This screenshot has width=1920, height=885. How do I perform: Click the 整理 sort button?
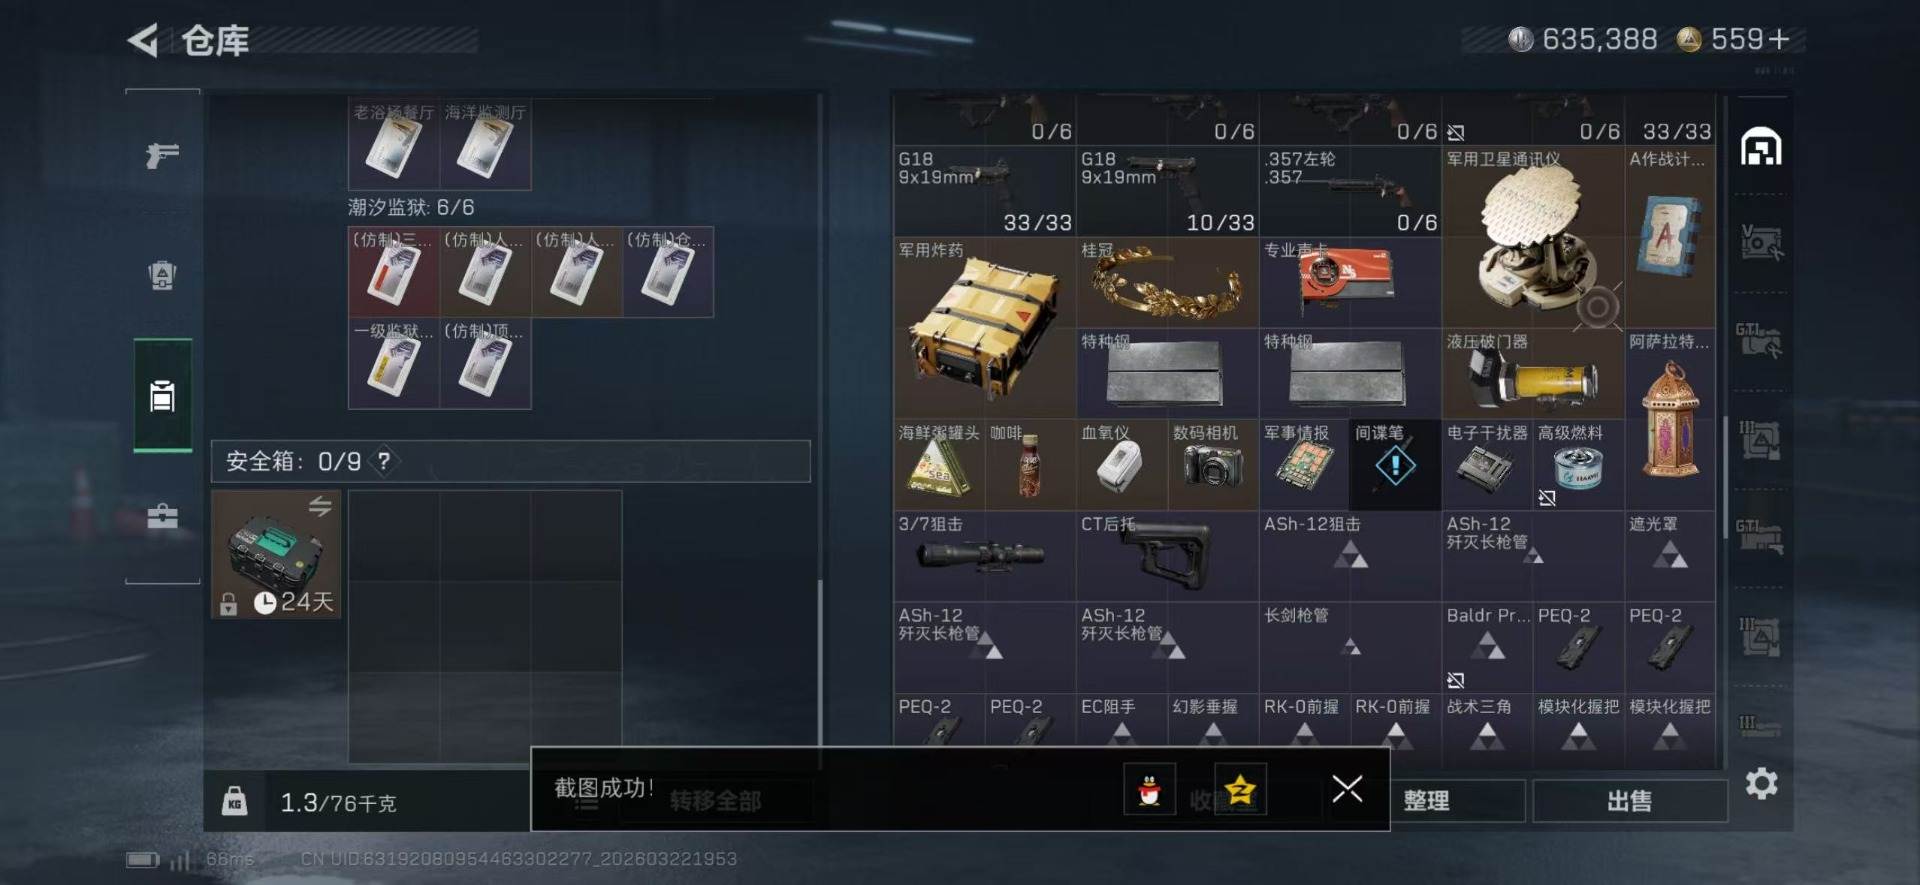click(1426, 800)
